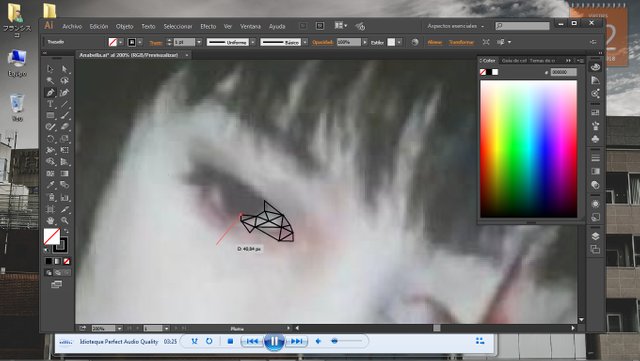
Task: Enable Draw Normal mode
Action: [49, 272]
